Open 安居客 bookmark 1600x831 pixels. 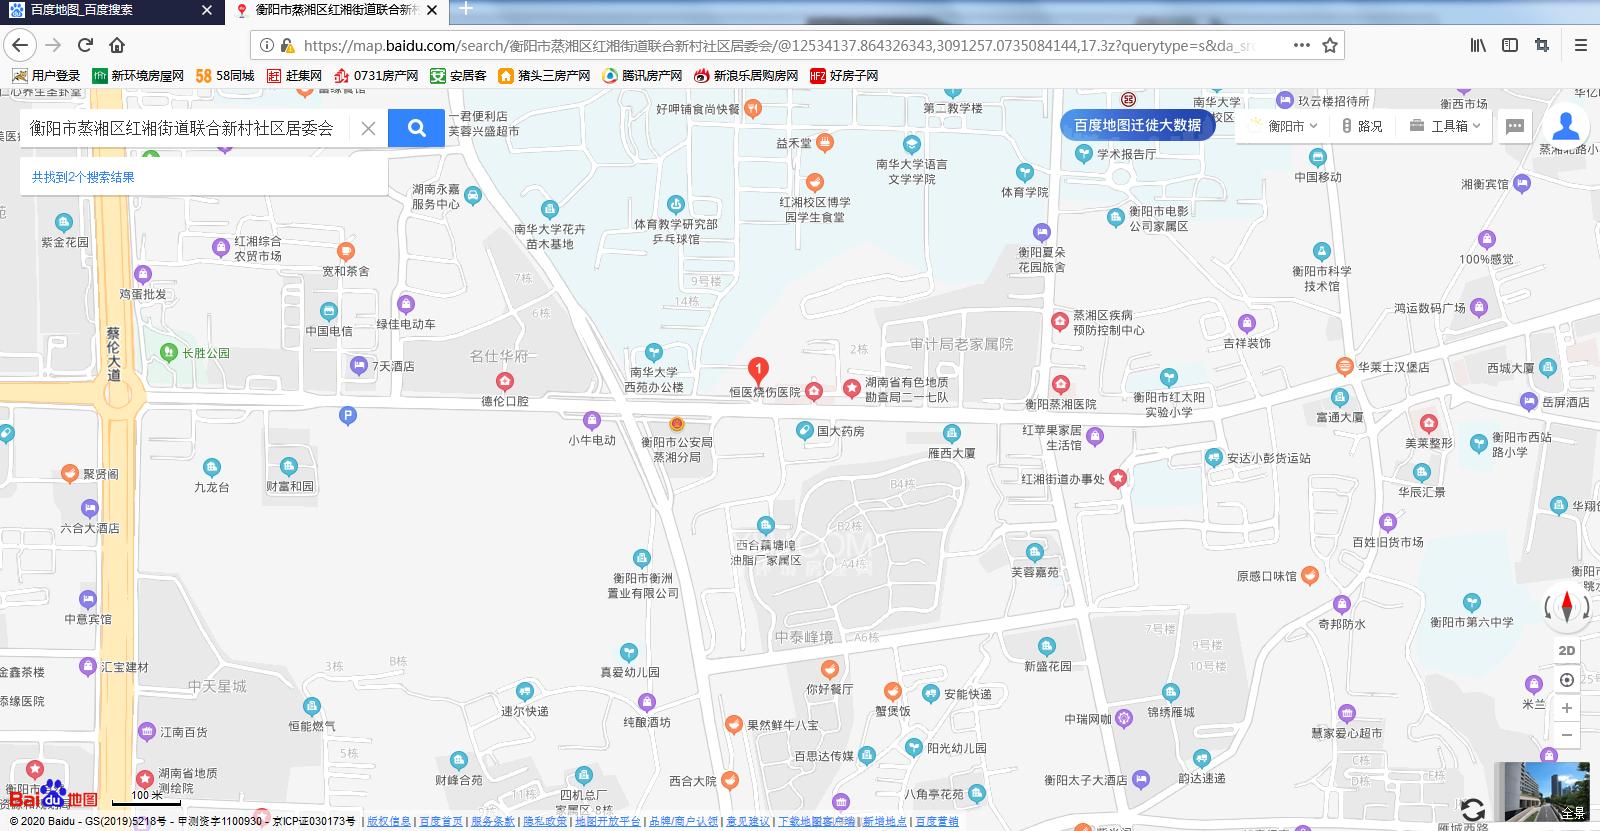[x=458, y=75]
